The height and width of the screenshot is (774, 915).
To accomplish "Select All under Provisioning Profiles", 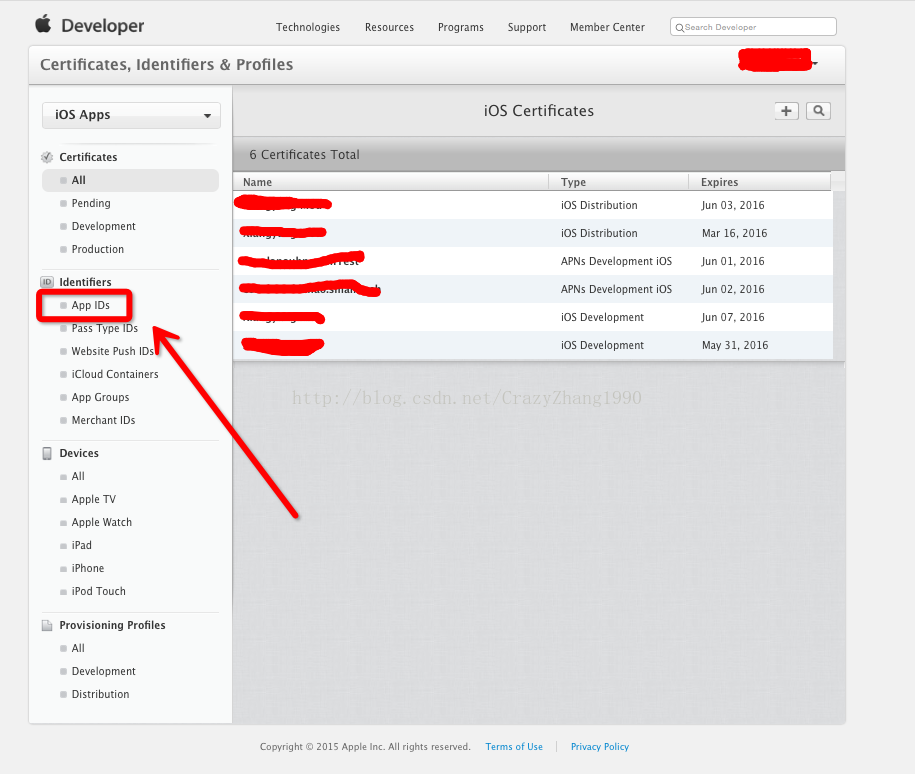I will [78, 649].
